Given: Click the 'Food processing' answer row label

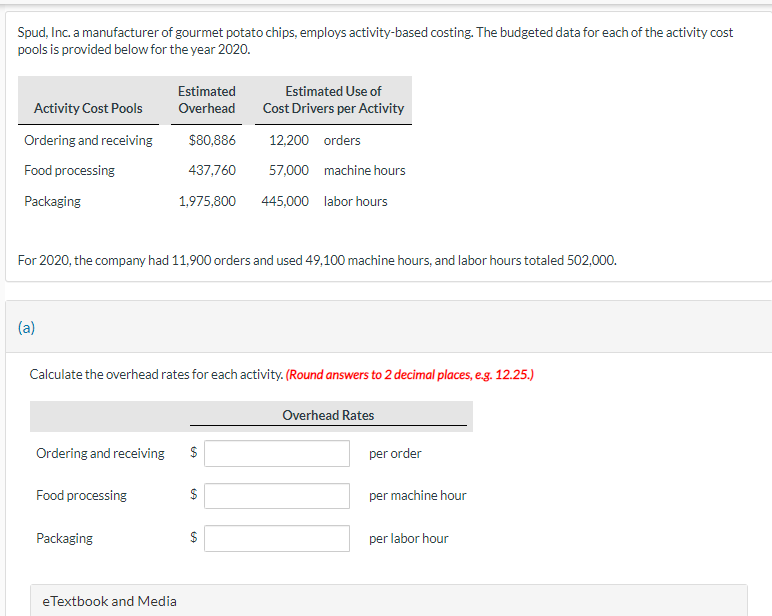Looking at the screenshot, I should click(81, 495).
